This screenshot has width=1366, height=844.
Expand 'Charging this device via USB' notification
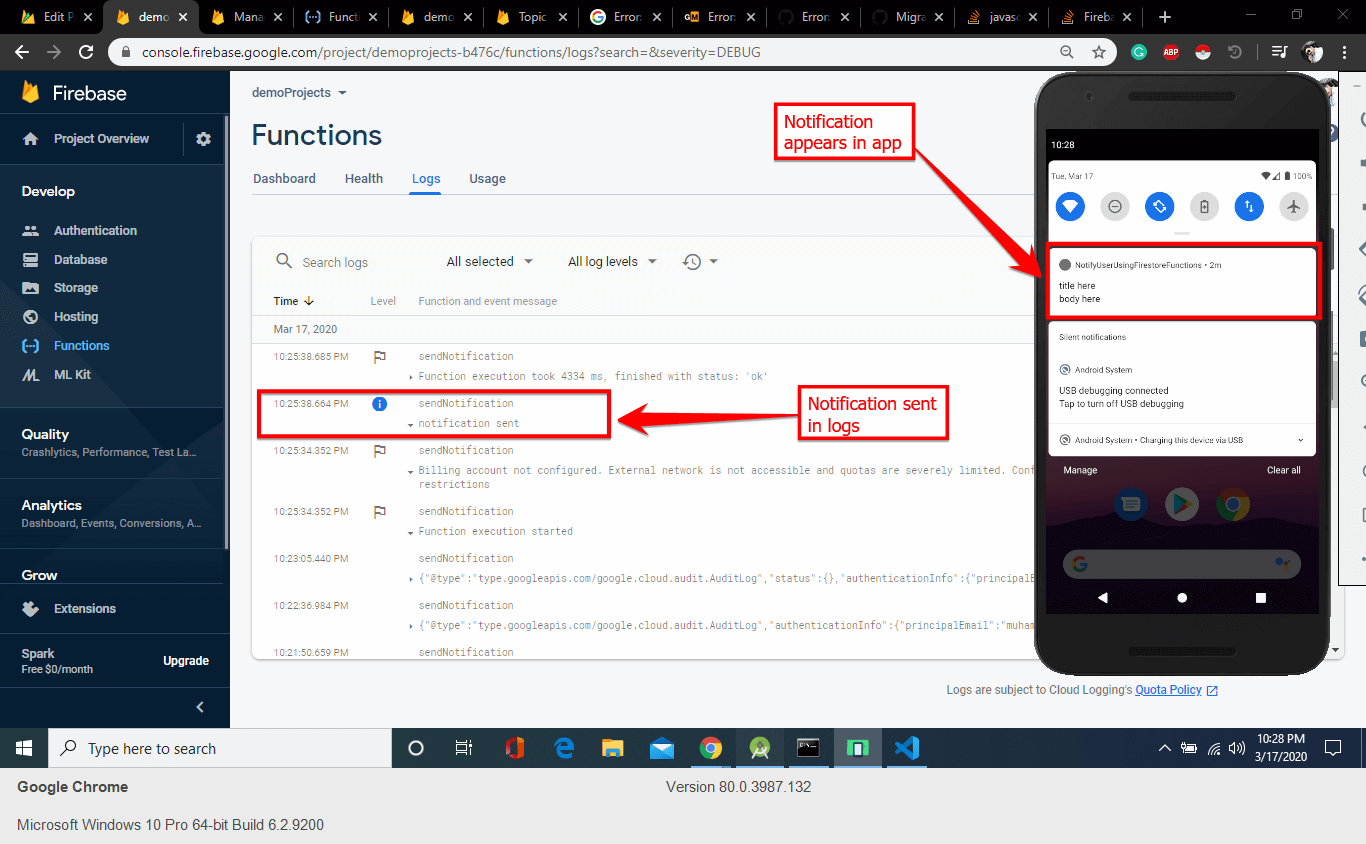point(1300,440)
